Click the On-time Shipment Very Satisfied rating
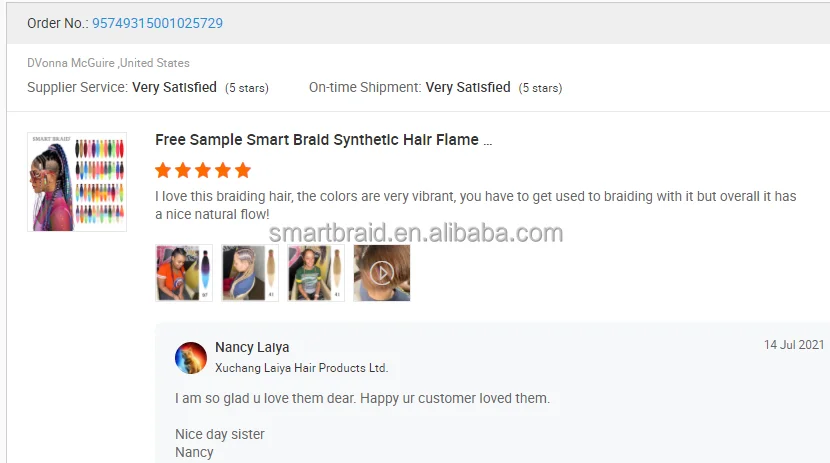This screenshot has height=463, width=830. pyautogui.click(x=468, y=87)
